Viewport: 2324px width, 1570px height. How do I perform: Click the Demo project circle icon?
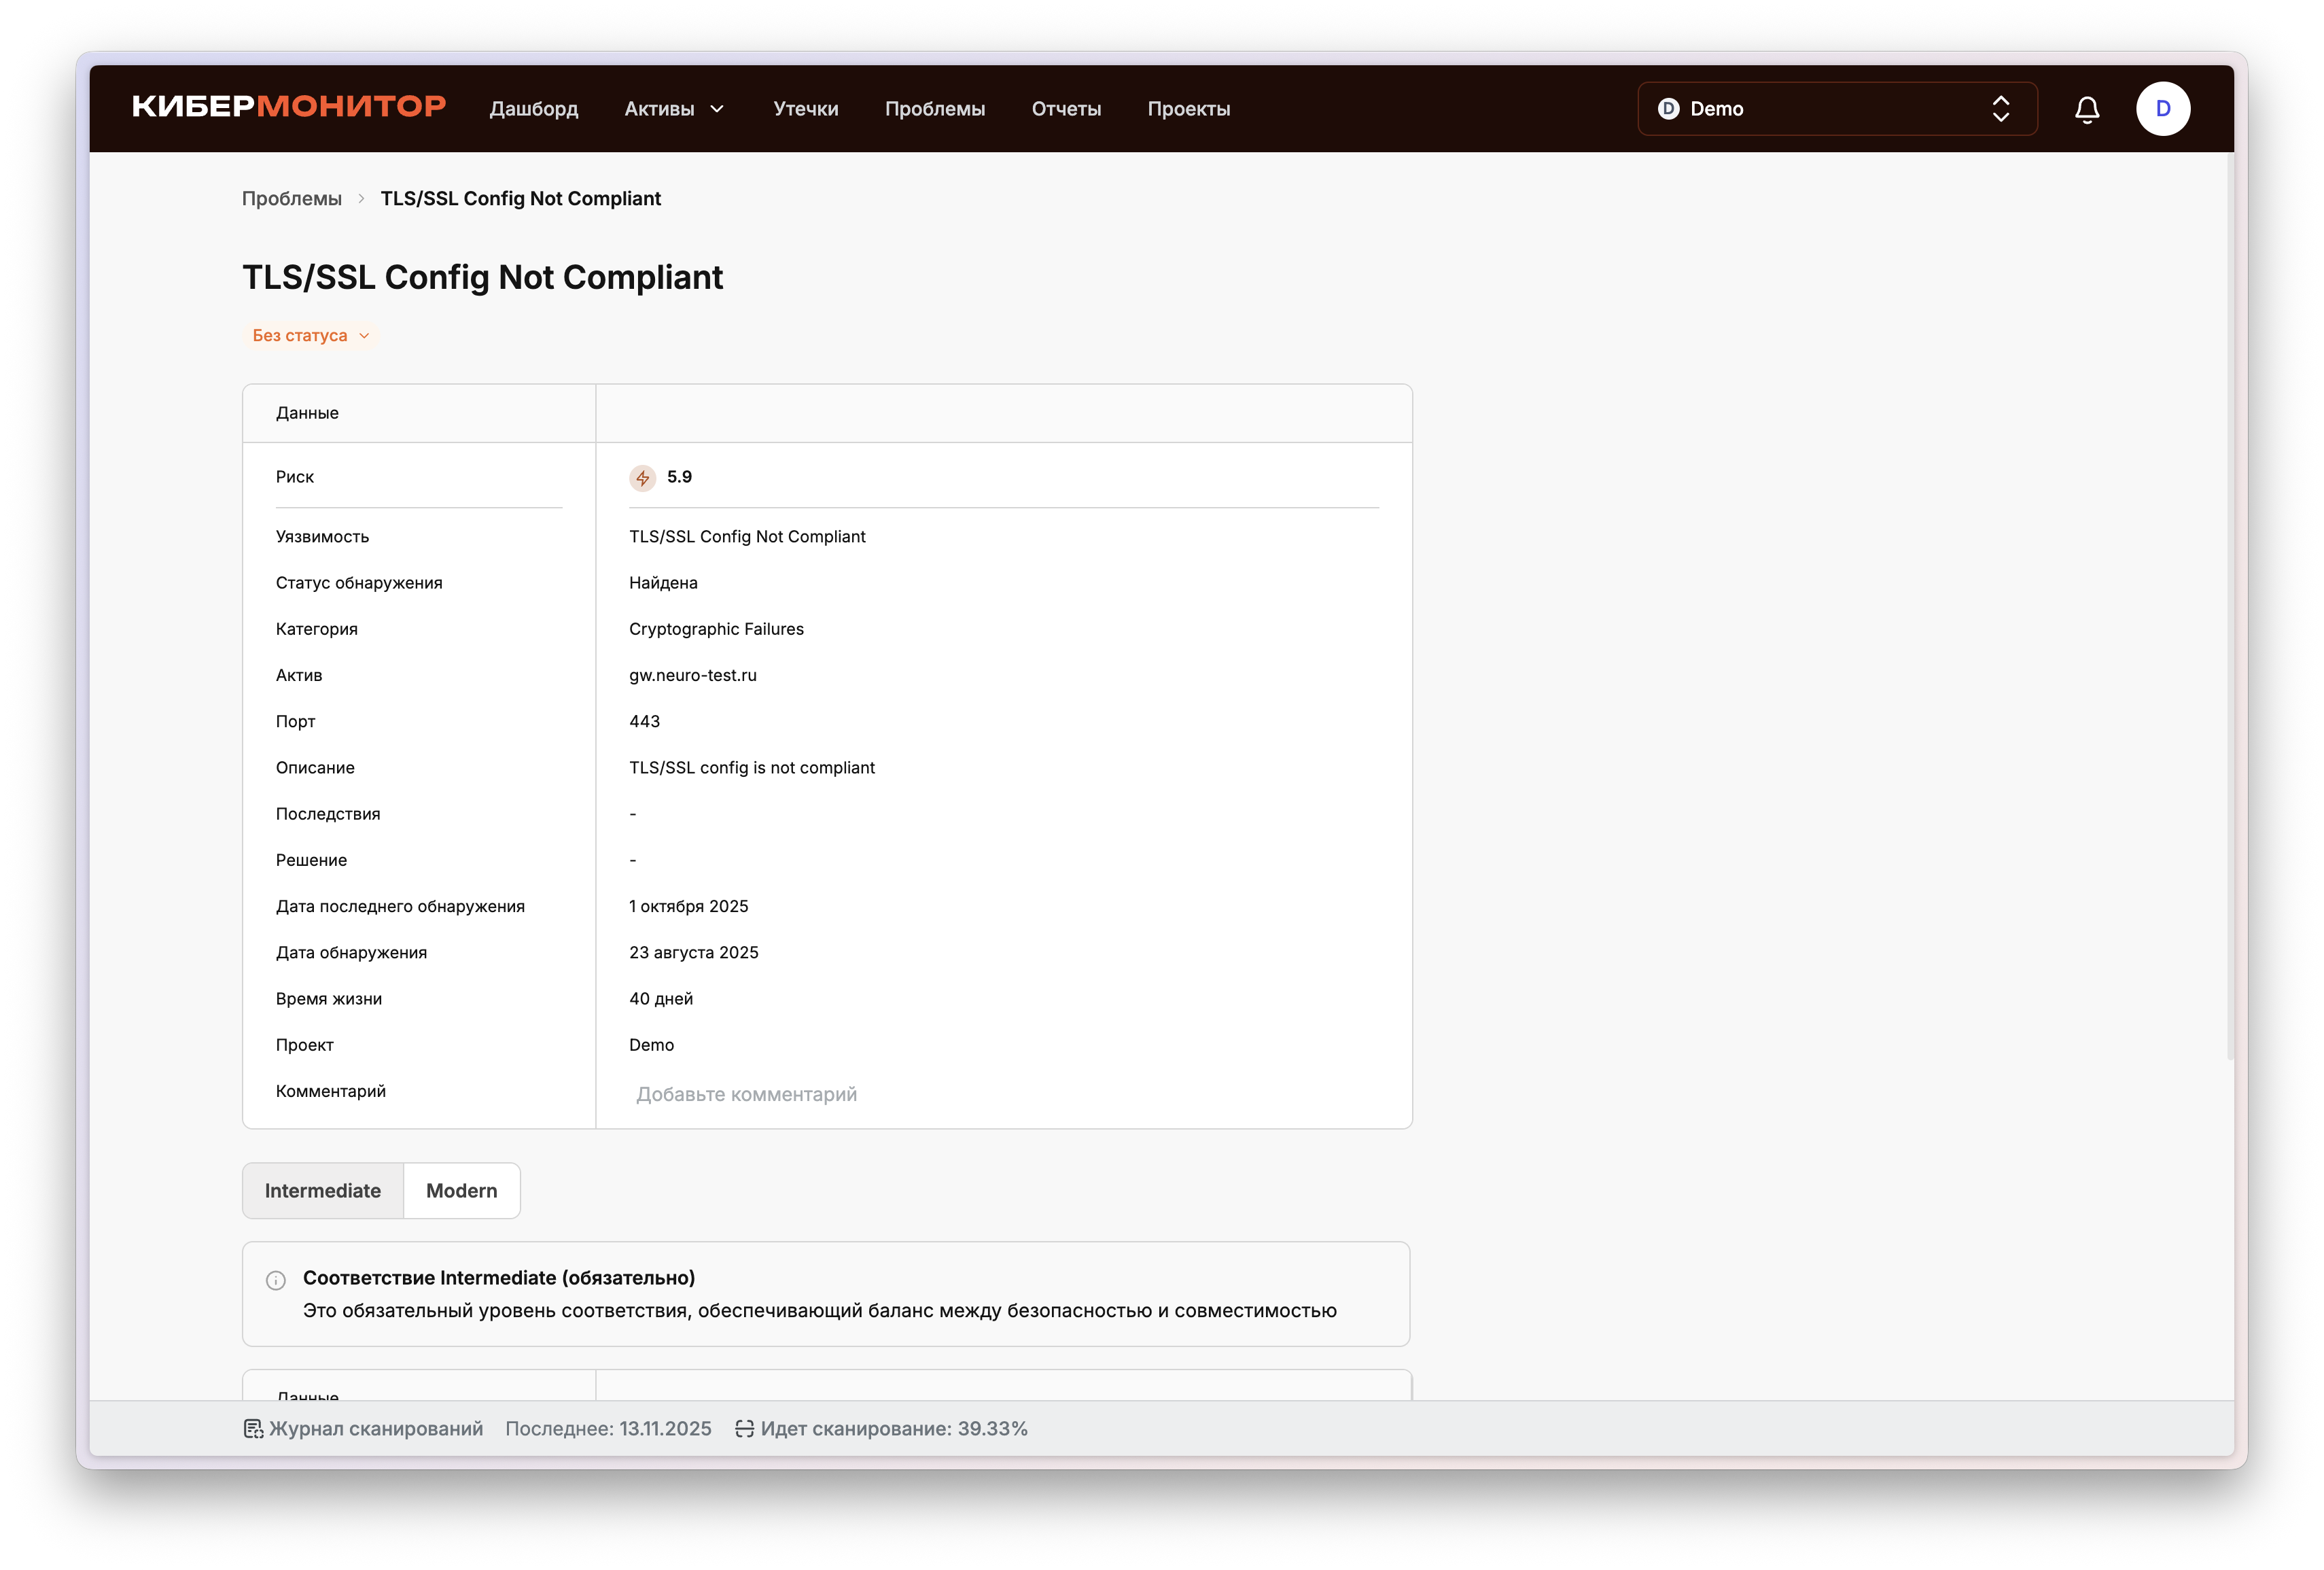click(1668, 109)
